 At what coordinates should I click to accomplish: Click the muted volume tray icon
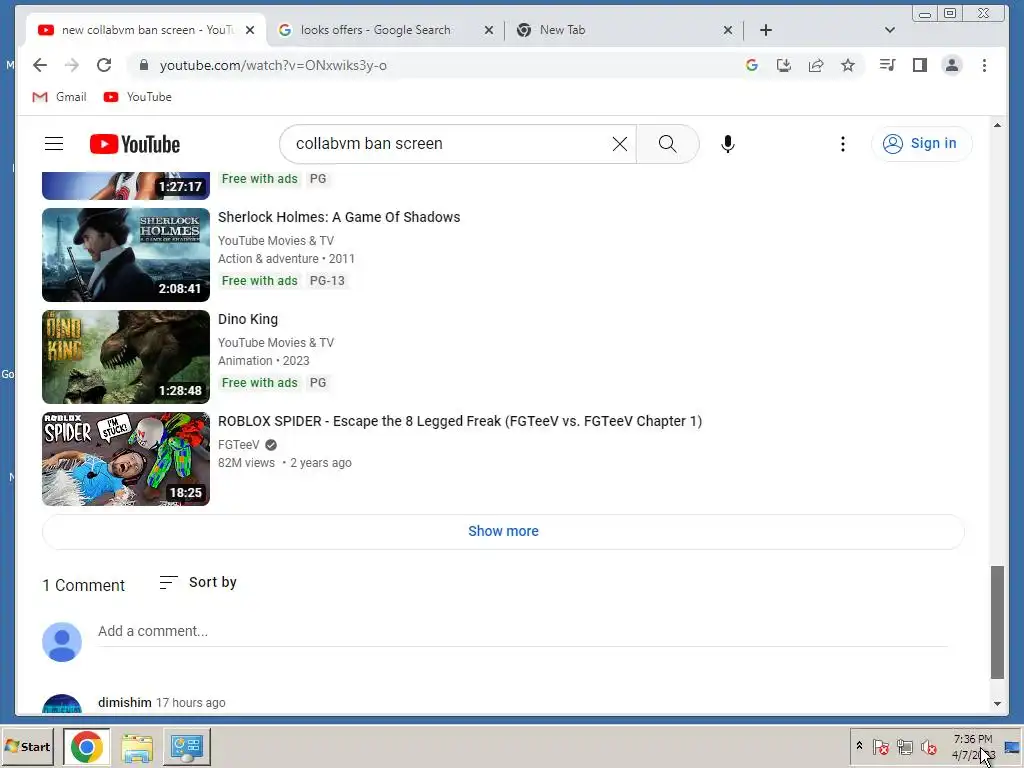coord(929,746)
